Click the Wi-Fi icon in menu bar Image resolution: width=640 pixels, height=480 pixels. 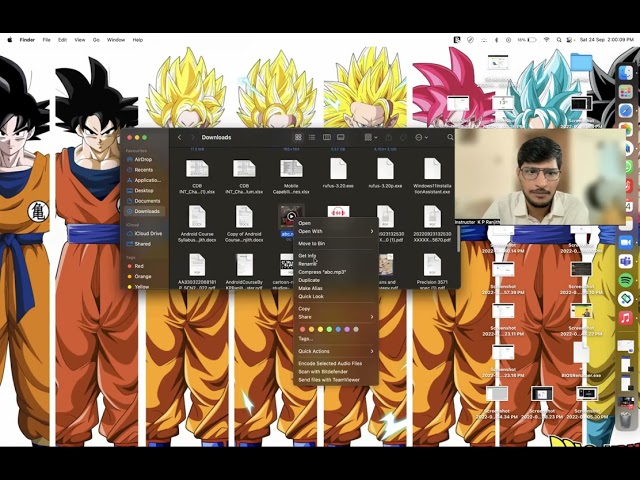pyautogui.click(x=547, y=40)
